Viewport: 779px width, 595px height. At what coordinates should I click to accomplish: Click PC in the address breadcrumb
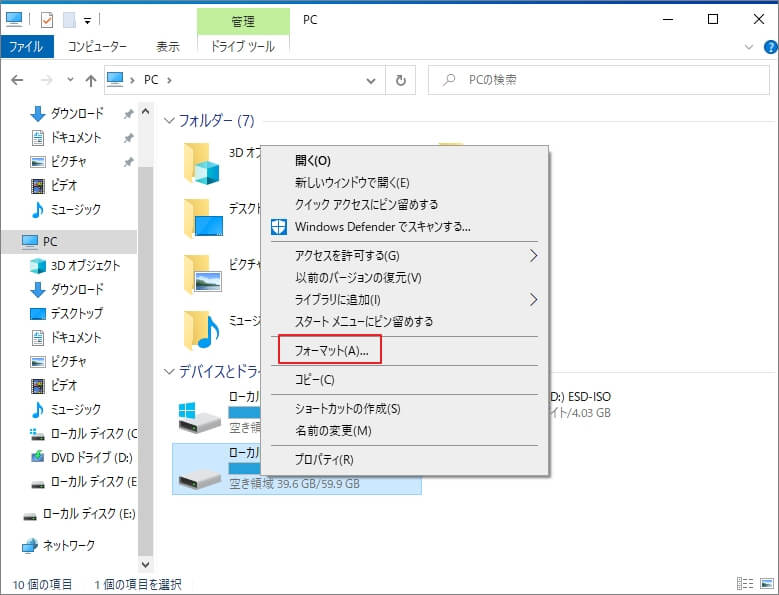click(151, 80)
